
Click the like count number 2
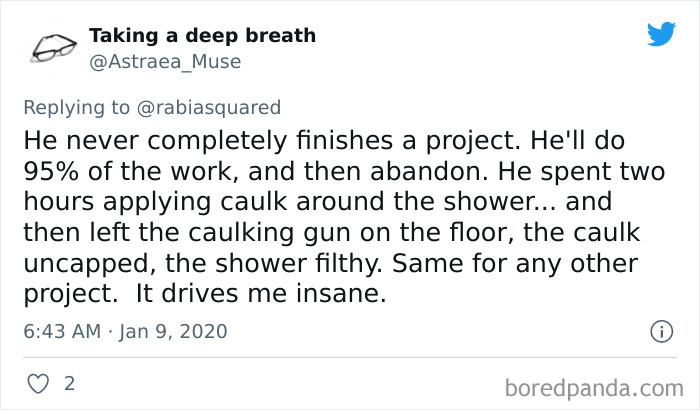[x=69, y=383]
